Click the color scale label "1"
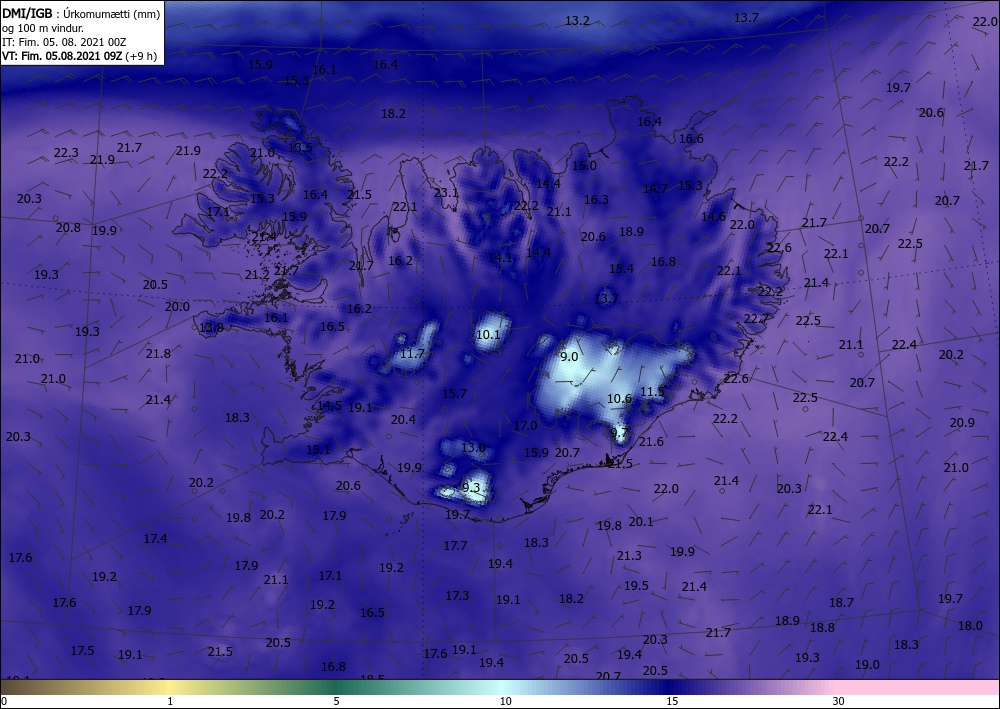Image resolution: width=1000 pixels, height=709 pixels. pyautogui.click(x=170, y=701)
